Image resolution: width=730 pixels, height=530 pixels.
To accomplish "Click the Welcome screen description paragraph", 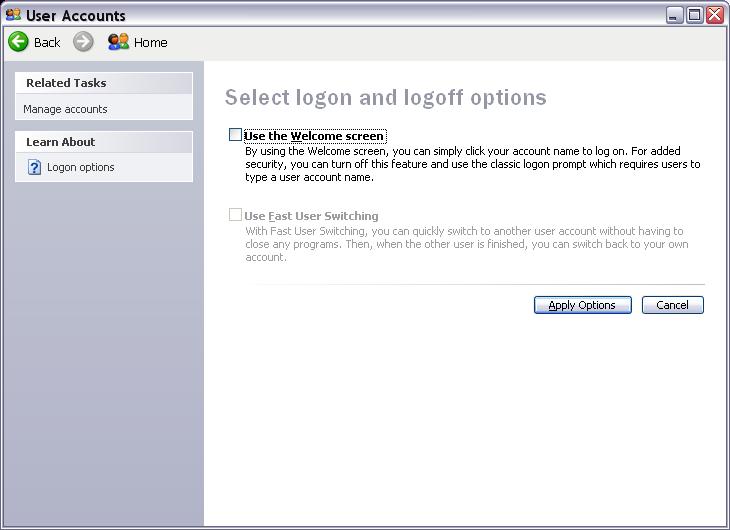I will pyautogui.click(x=473, y=164).
